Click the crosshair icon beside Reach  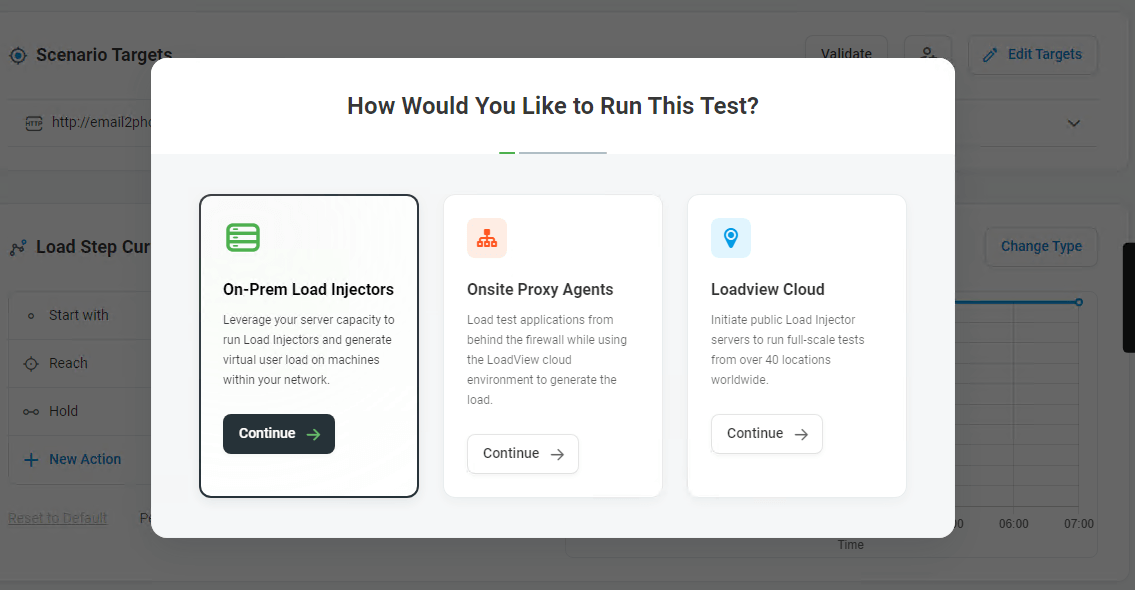click(30, 363)
